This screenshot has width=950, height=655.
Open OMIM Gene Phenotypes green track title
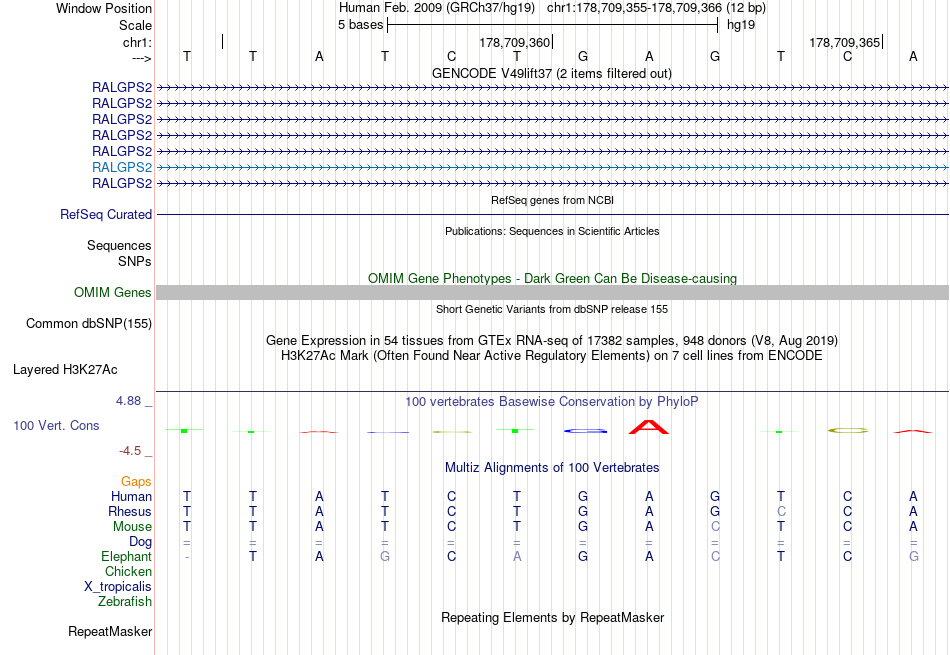552,278
